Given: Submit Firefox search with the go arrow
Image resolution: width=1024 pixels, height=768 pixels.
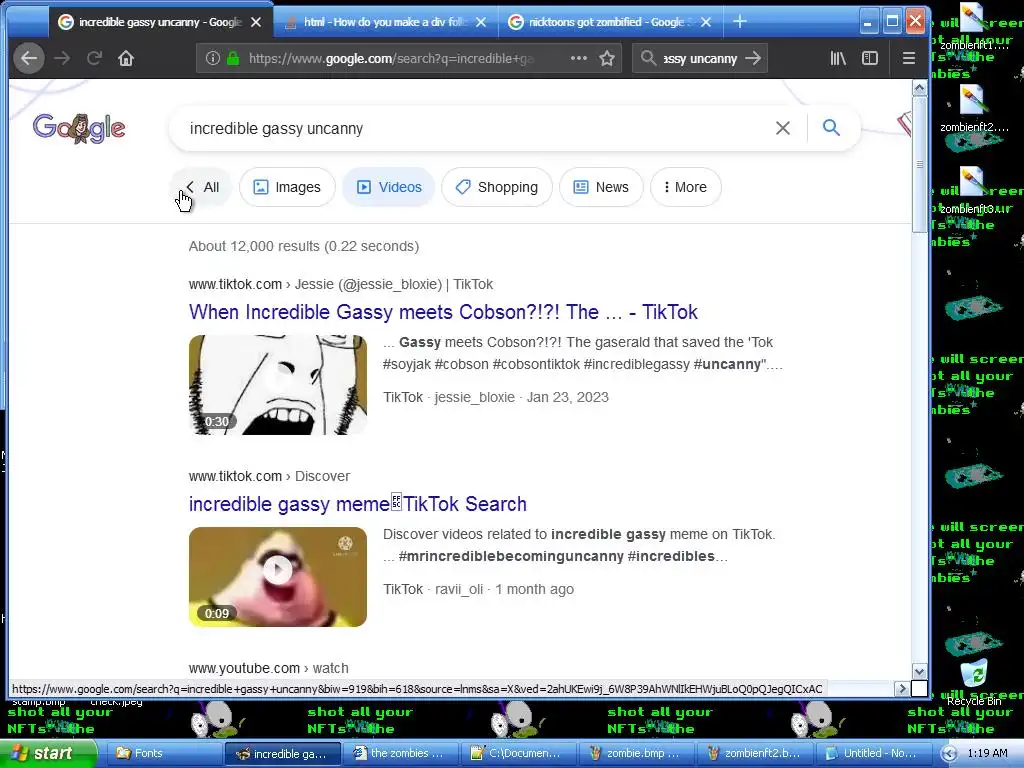Looking at the screenshot, I should pyautogui.click(x=753, y=58).
